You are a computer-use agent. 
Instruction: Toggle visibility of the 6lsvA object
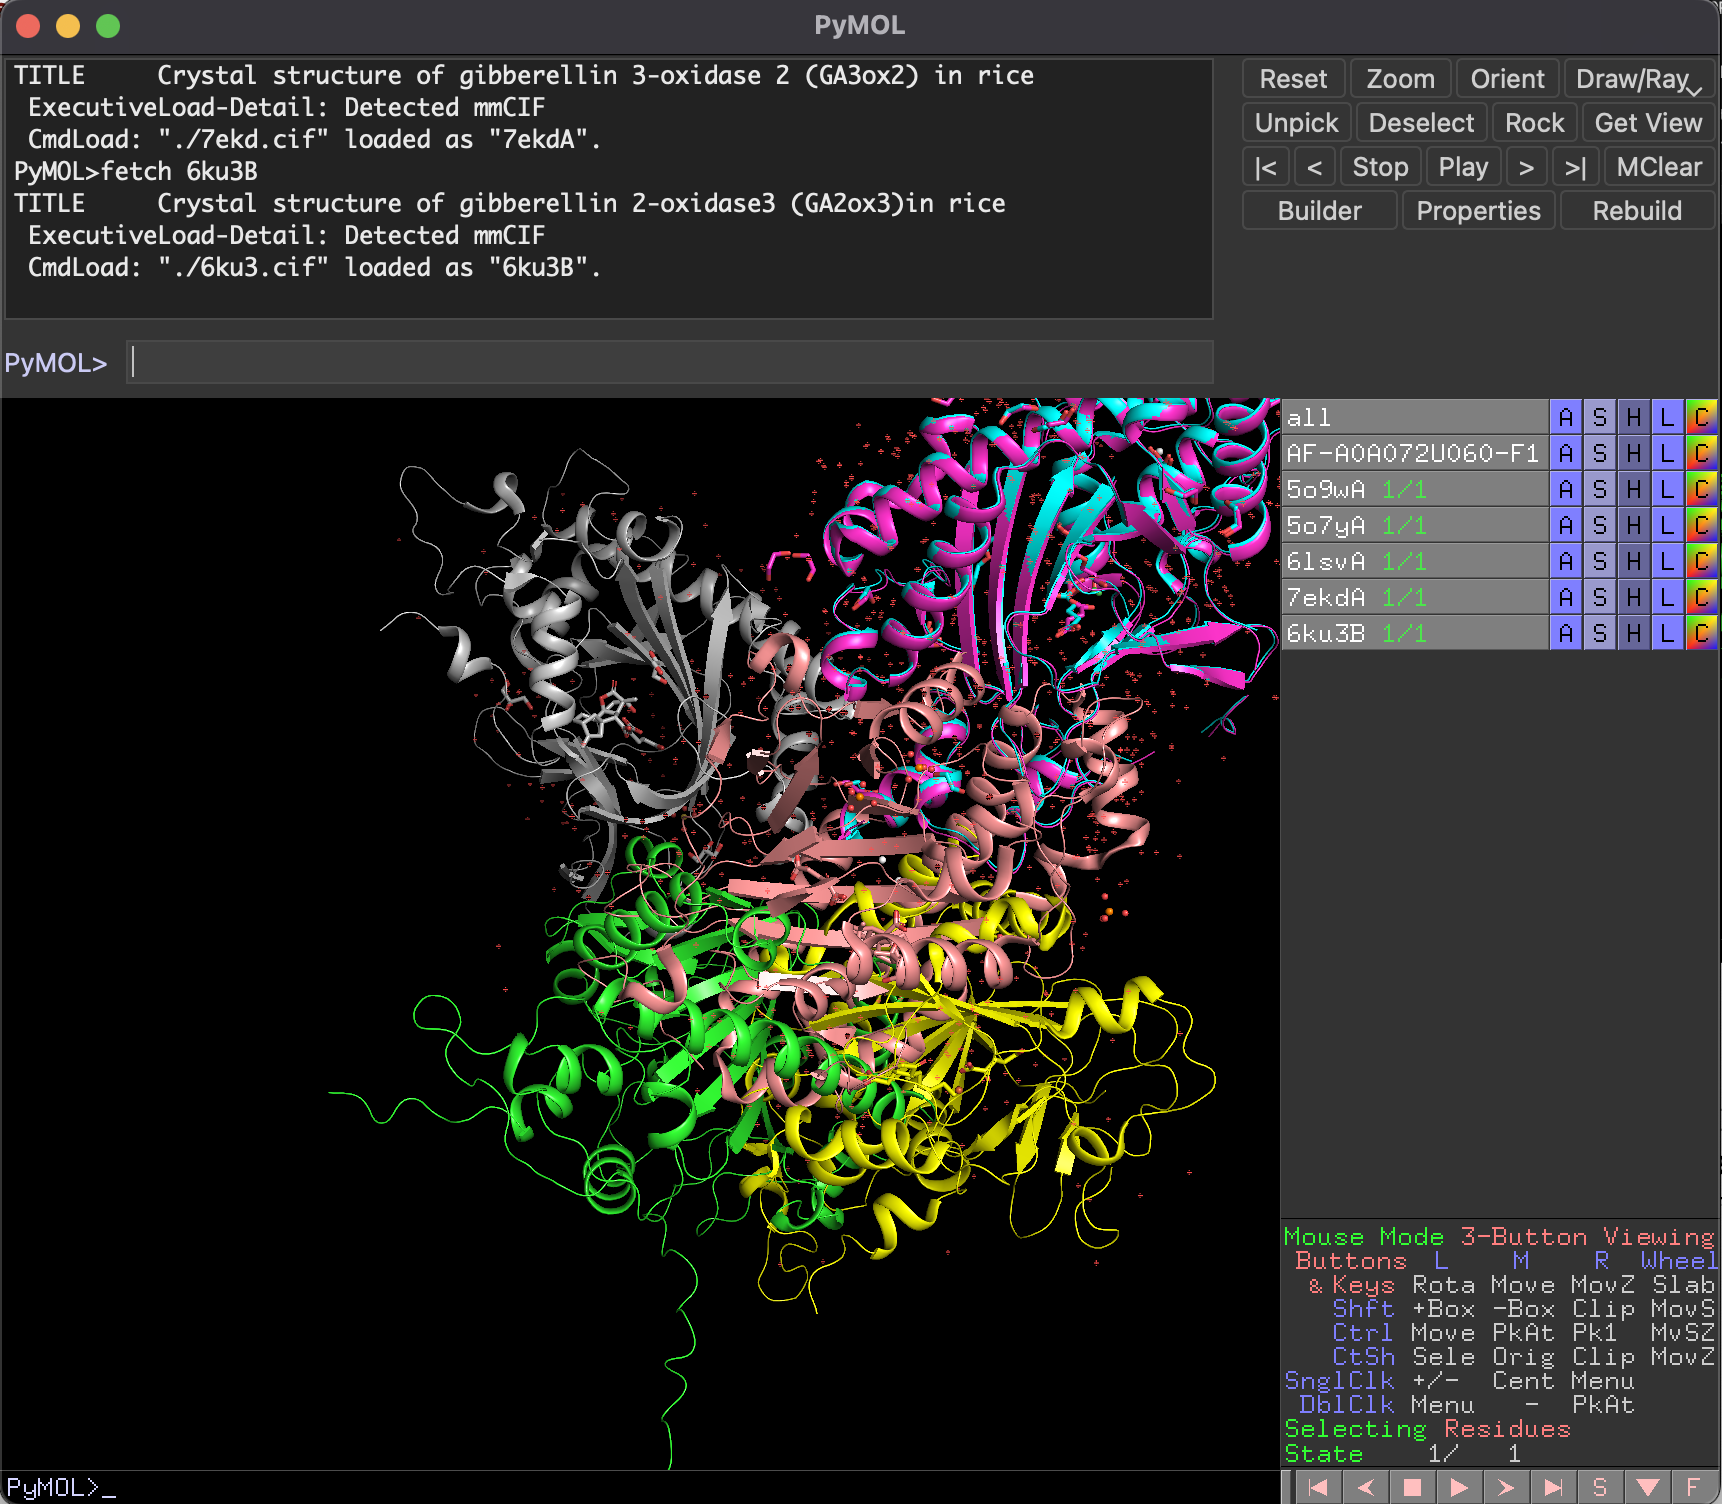click(x=1325, y=561)
